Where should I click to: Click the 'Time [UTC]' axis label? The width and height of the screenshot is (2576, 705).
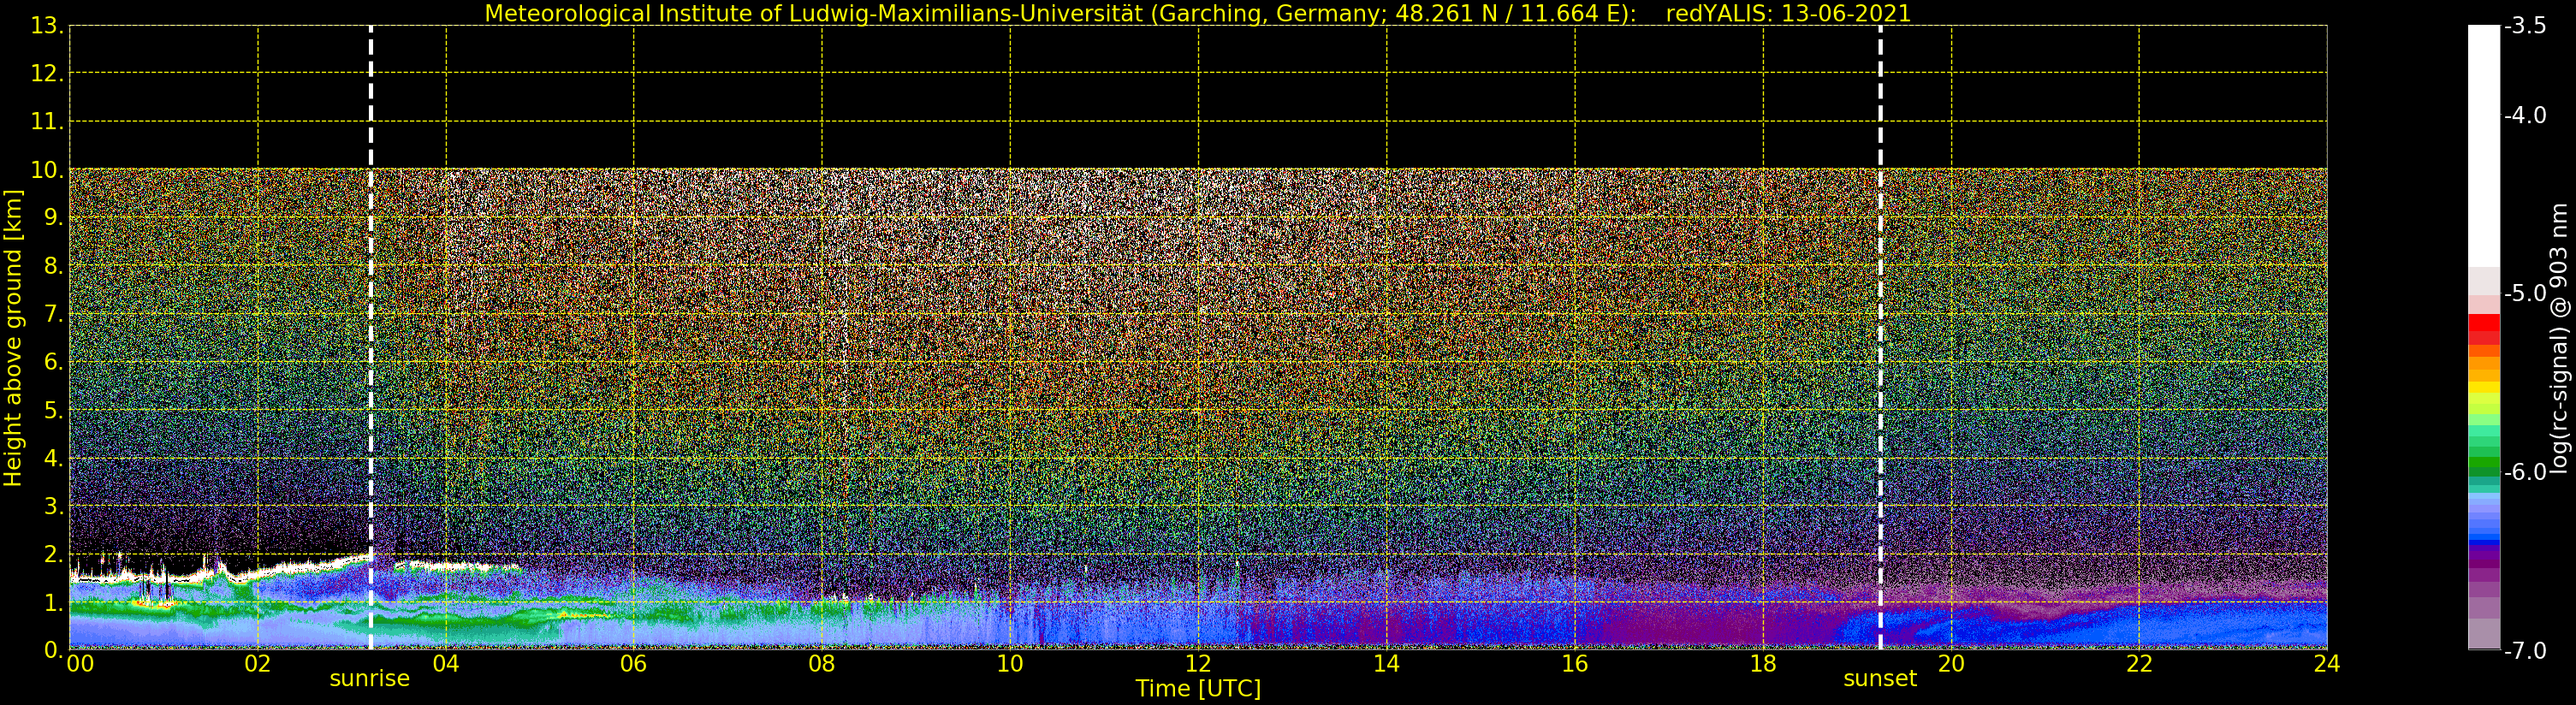(x=1198, y=689)
